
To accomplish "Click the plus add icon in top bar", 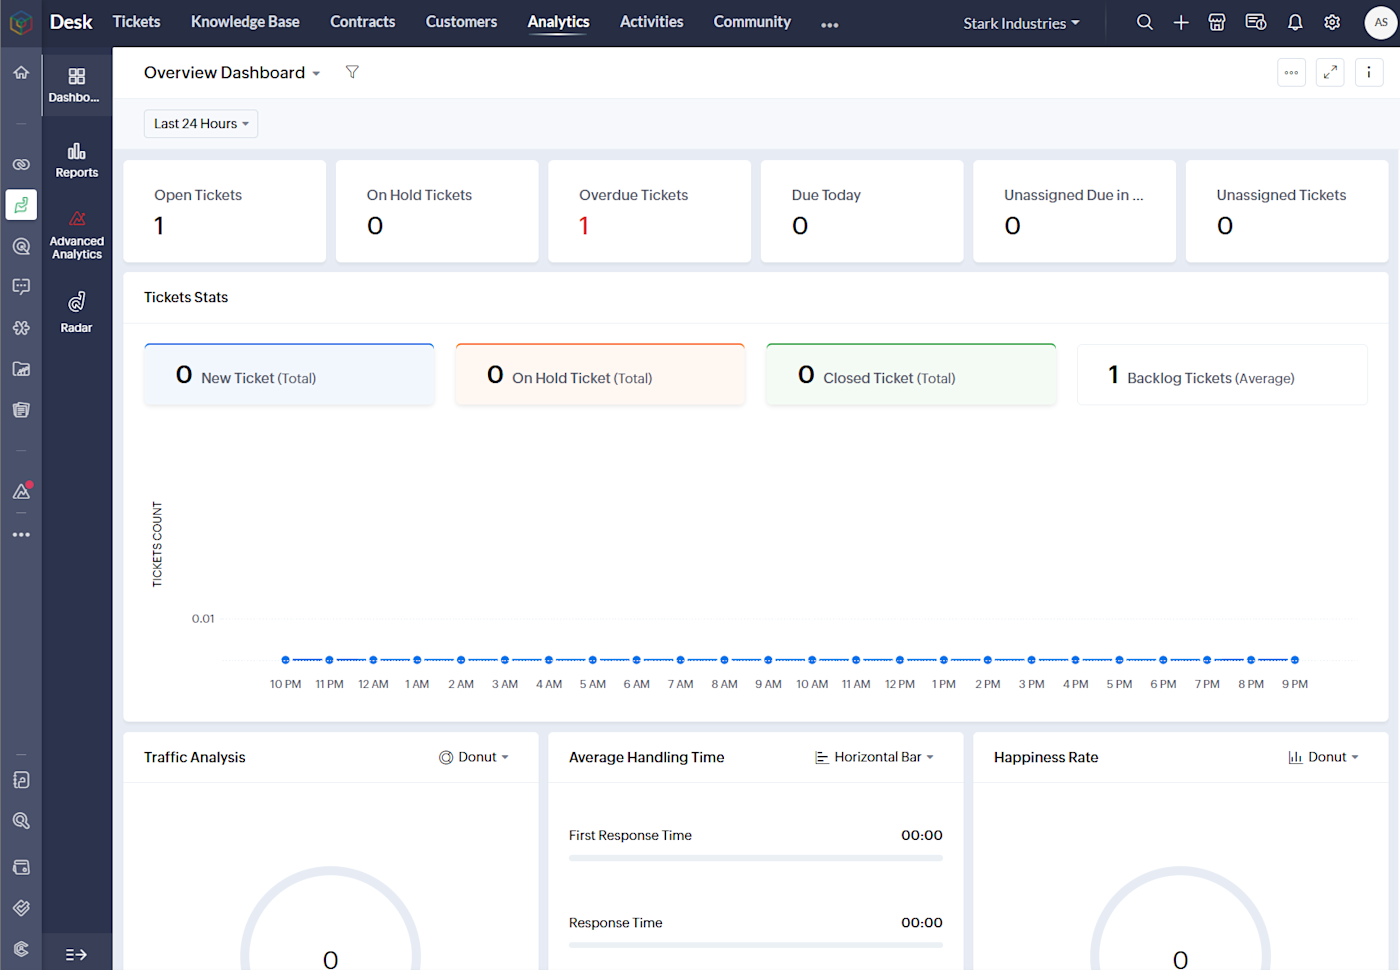I will [1181, 22].
